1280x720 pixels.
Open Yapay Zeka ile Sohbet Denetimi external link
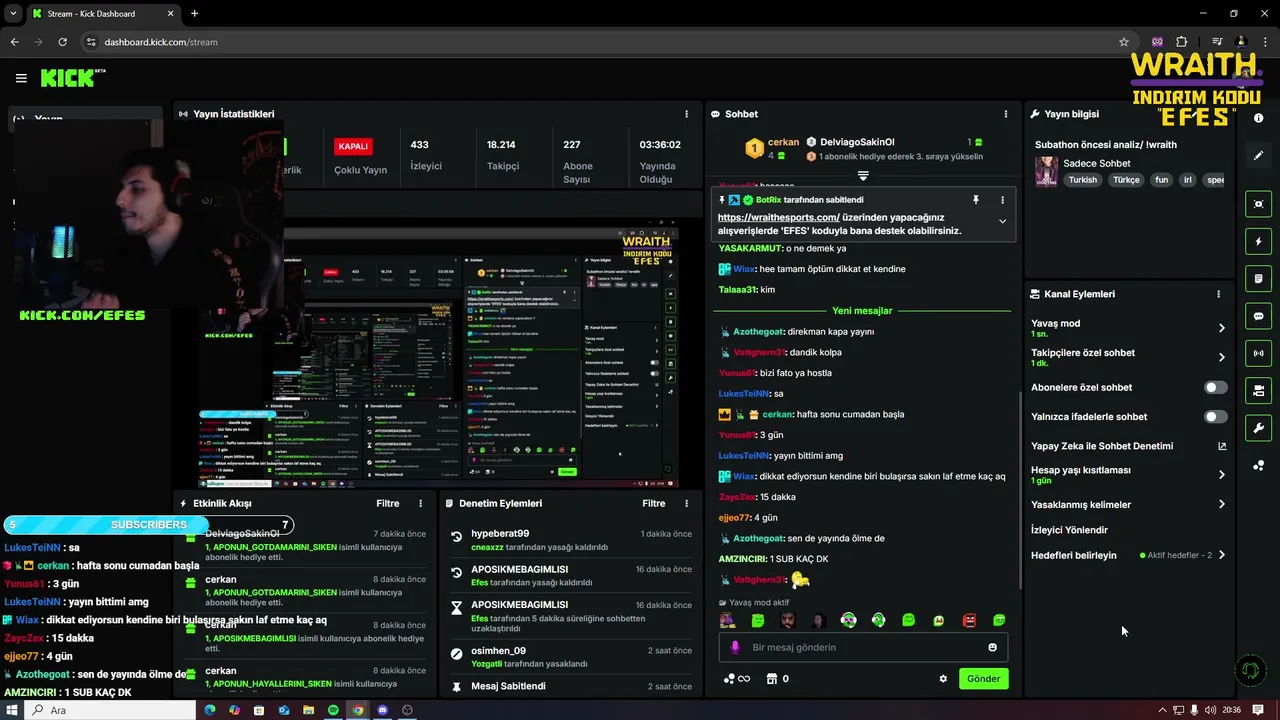click(1222, 446)
